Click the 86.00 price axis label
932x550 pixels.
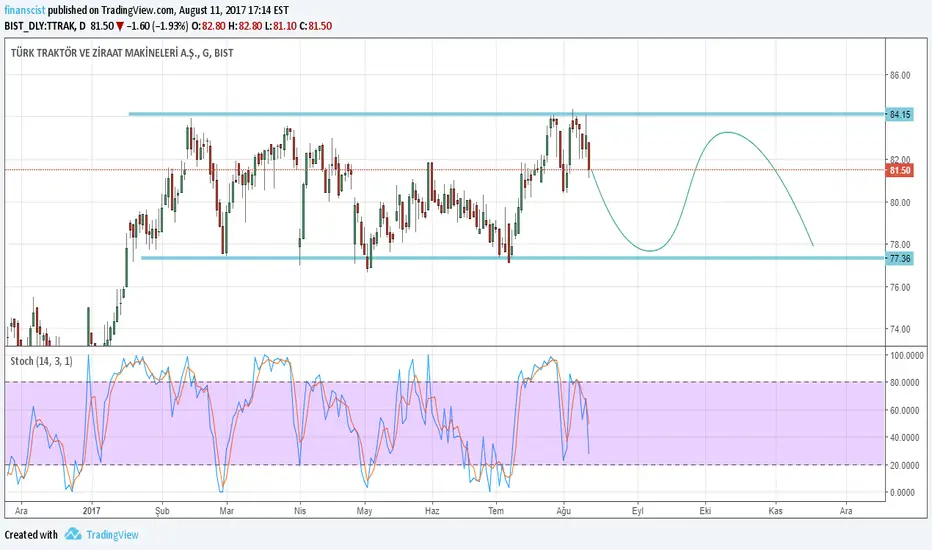point(900,75)
